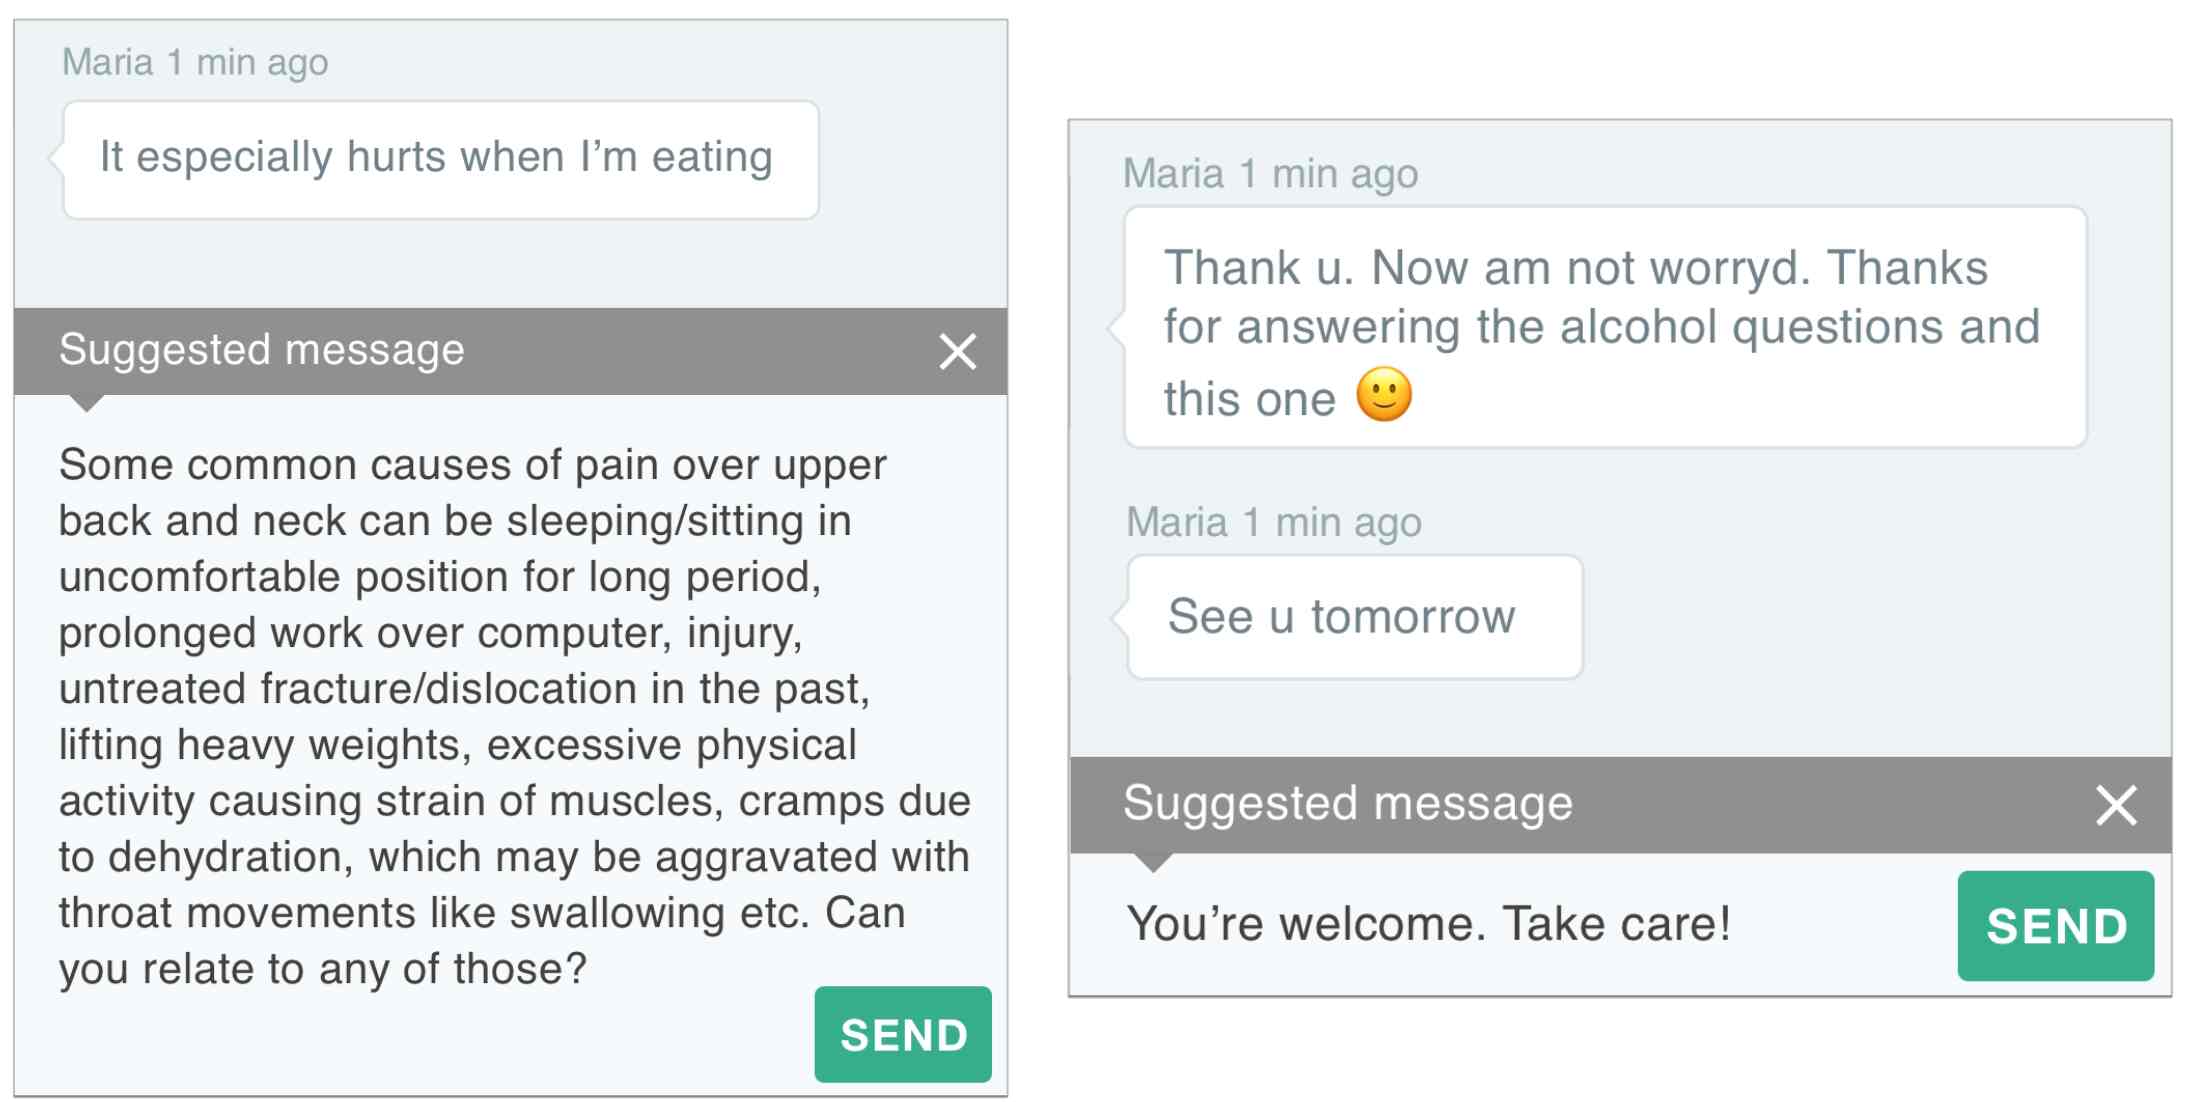The height and width of the screenshot is (1102, 2186).
Task: Click the pointer triangle under the pain-causes suggestion header
Action: point(87,403)
